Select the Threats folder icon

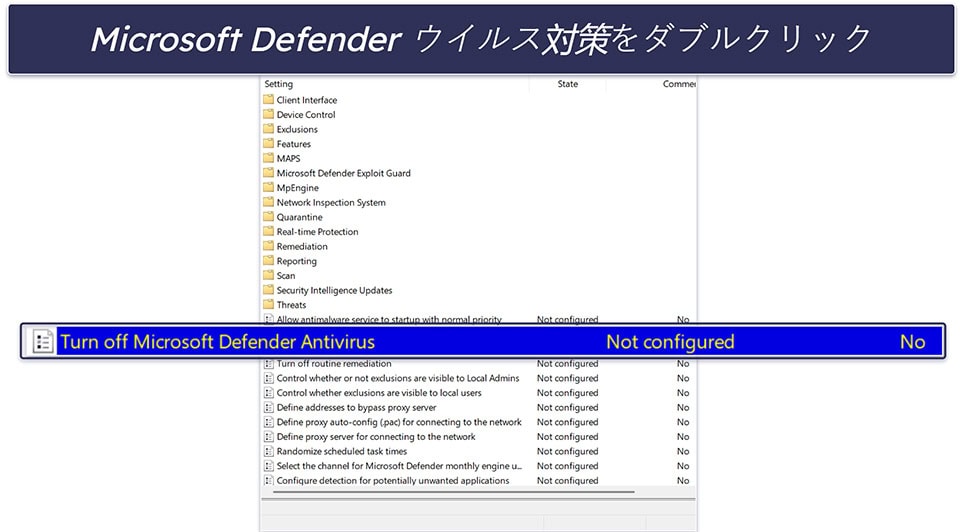[268, 304]
